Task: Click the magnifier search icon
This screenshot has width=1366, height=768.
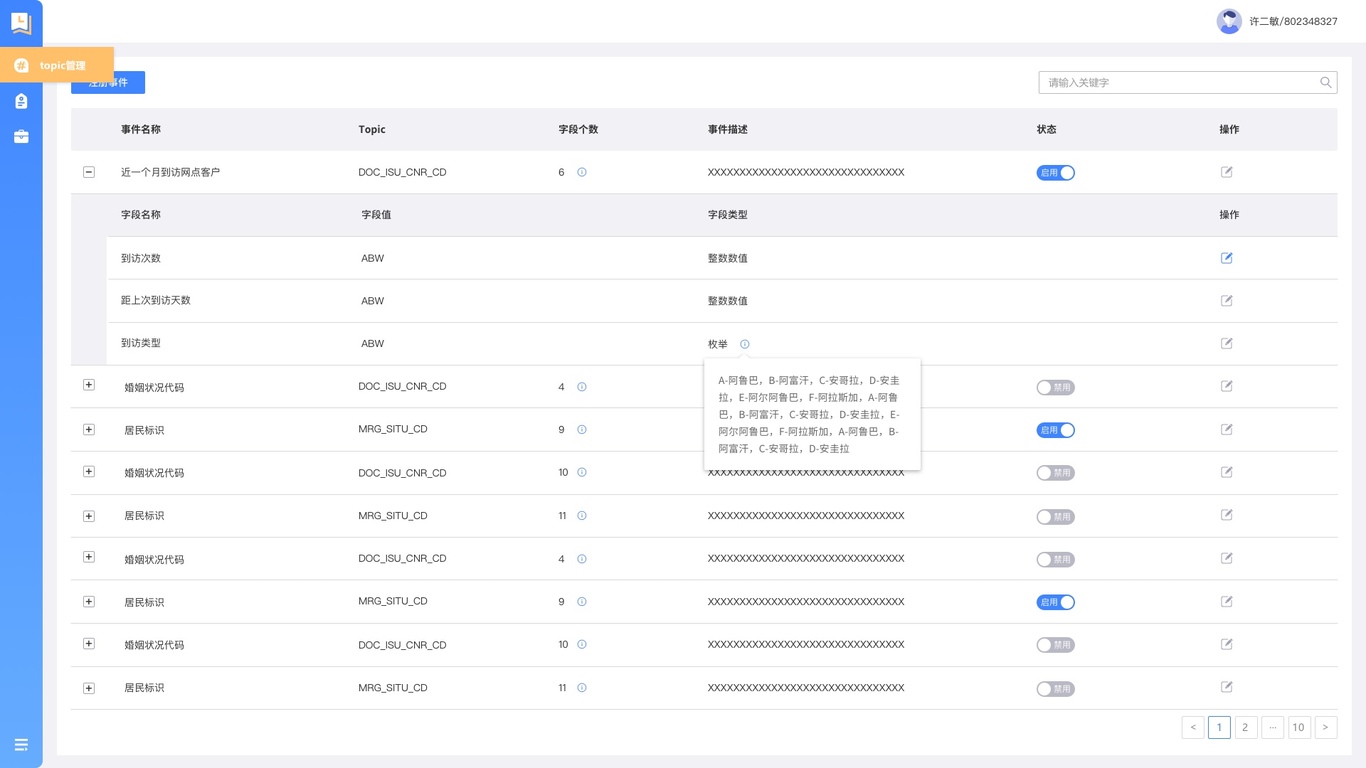Action: point(1326,82)
